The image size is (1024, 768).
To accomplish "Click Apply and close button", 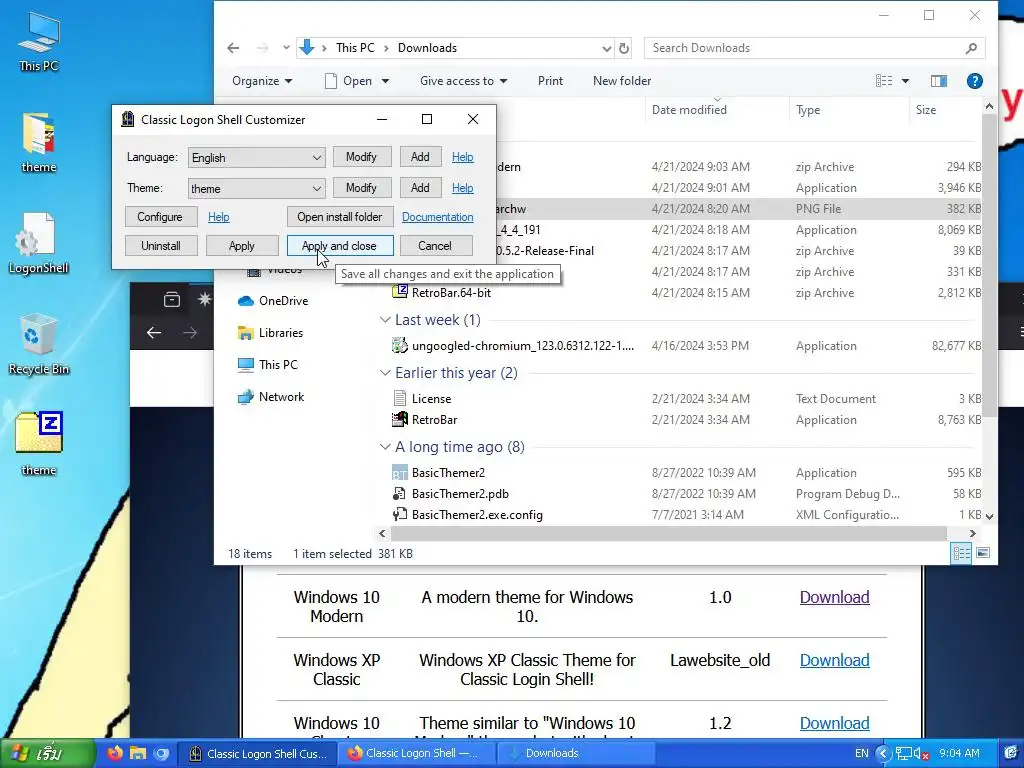I will (x=340, y=246).
